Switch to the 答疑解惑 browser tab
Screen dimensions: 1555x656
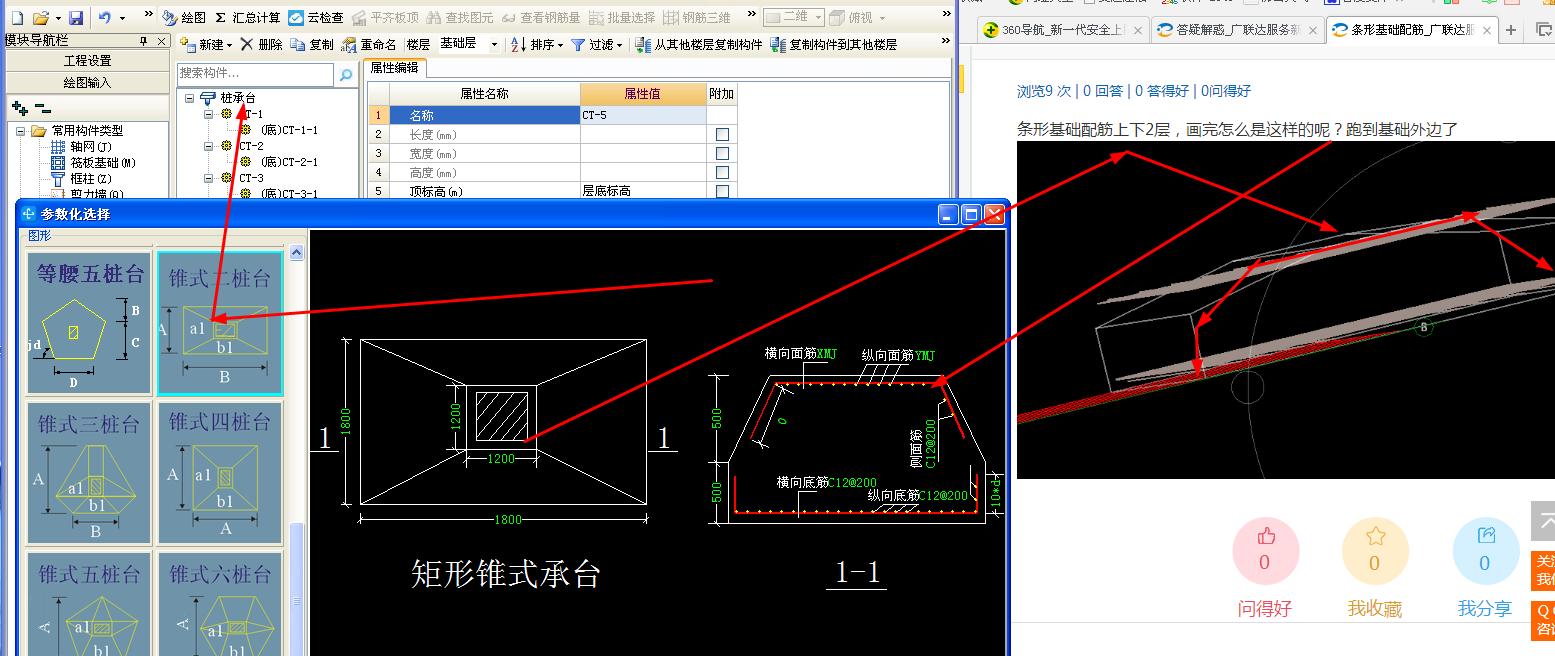click(x=1237, y=30)
